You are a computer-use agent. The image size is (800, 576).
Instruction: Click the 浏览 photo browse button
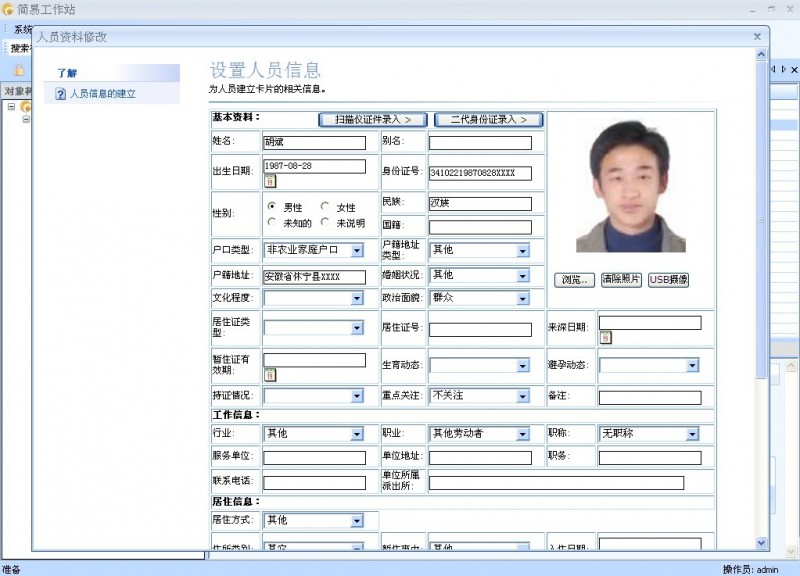[x=574, y=280]
